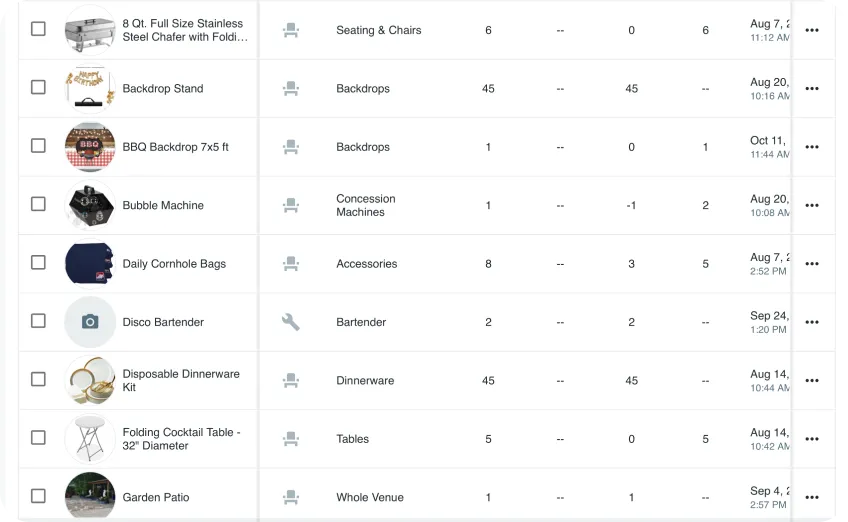Screen dimensions: 848x522
Task: Click the Garden Patio thumbnail photo
Action: coord(90,496)
